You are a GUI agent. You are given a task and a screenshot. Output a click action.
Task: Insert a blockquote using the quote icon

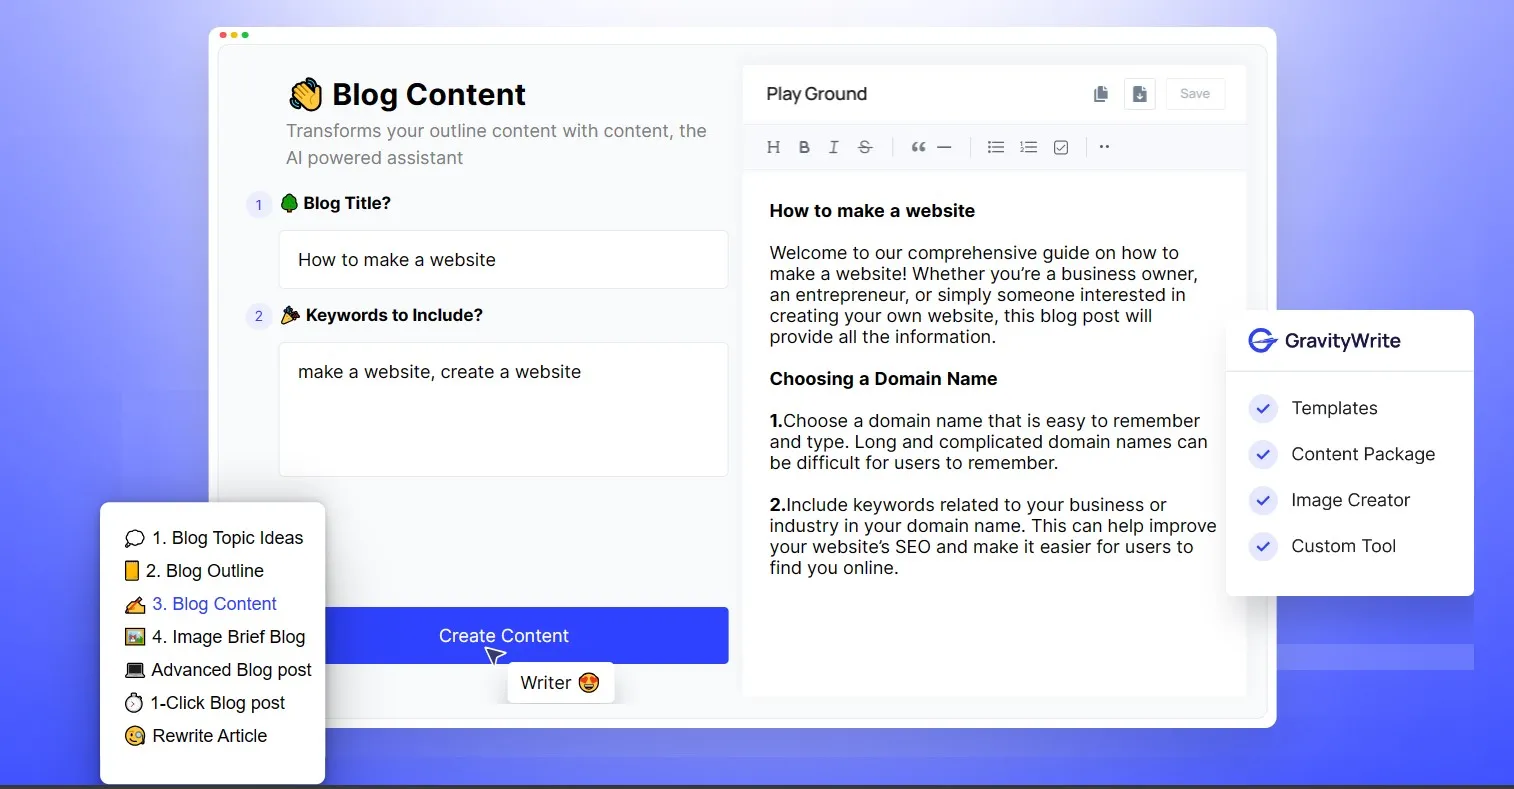tap(917, 147)
